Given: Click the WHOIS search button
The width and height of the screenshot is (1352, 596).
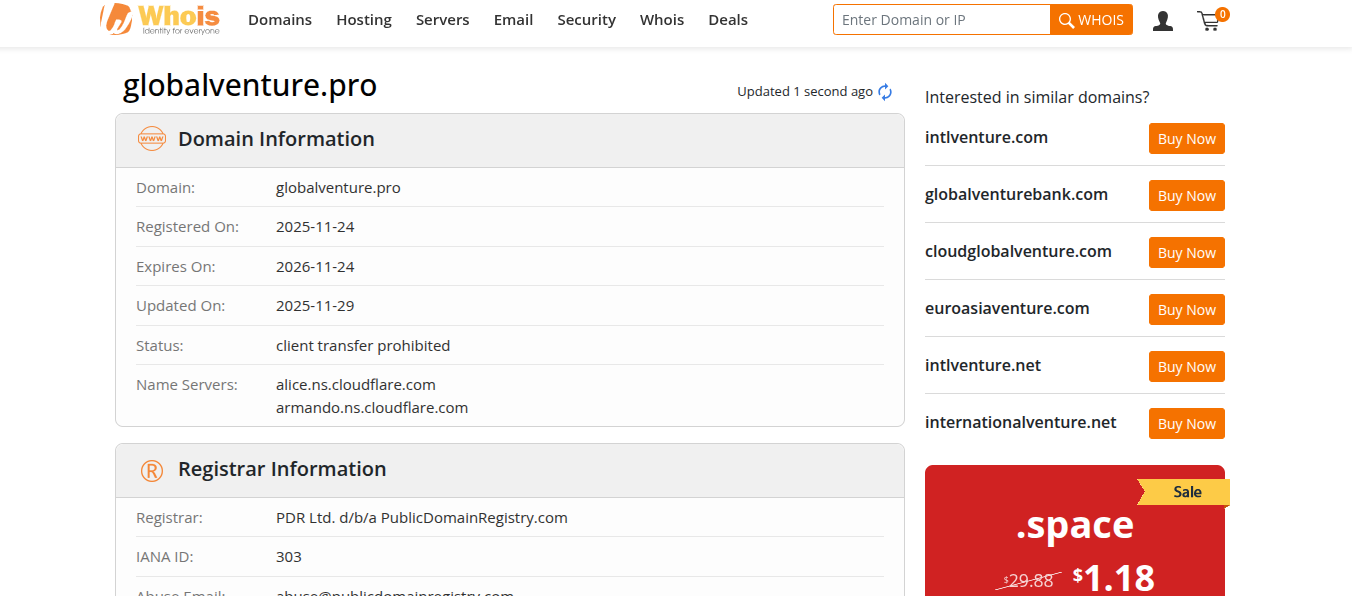Looking at the screenshot, I should tap(1091, 20).
